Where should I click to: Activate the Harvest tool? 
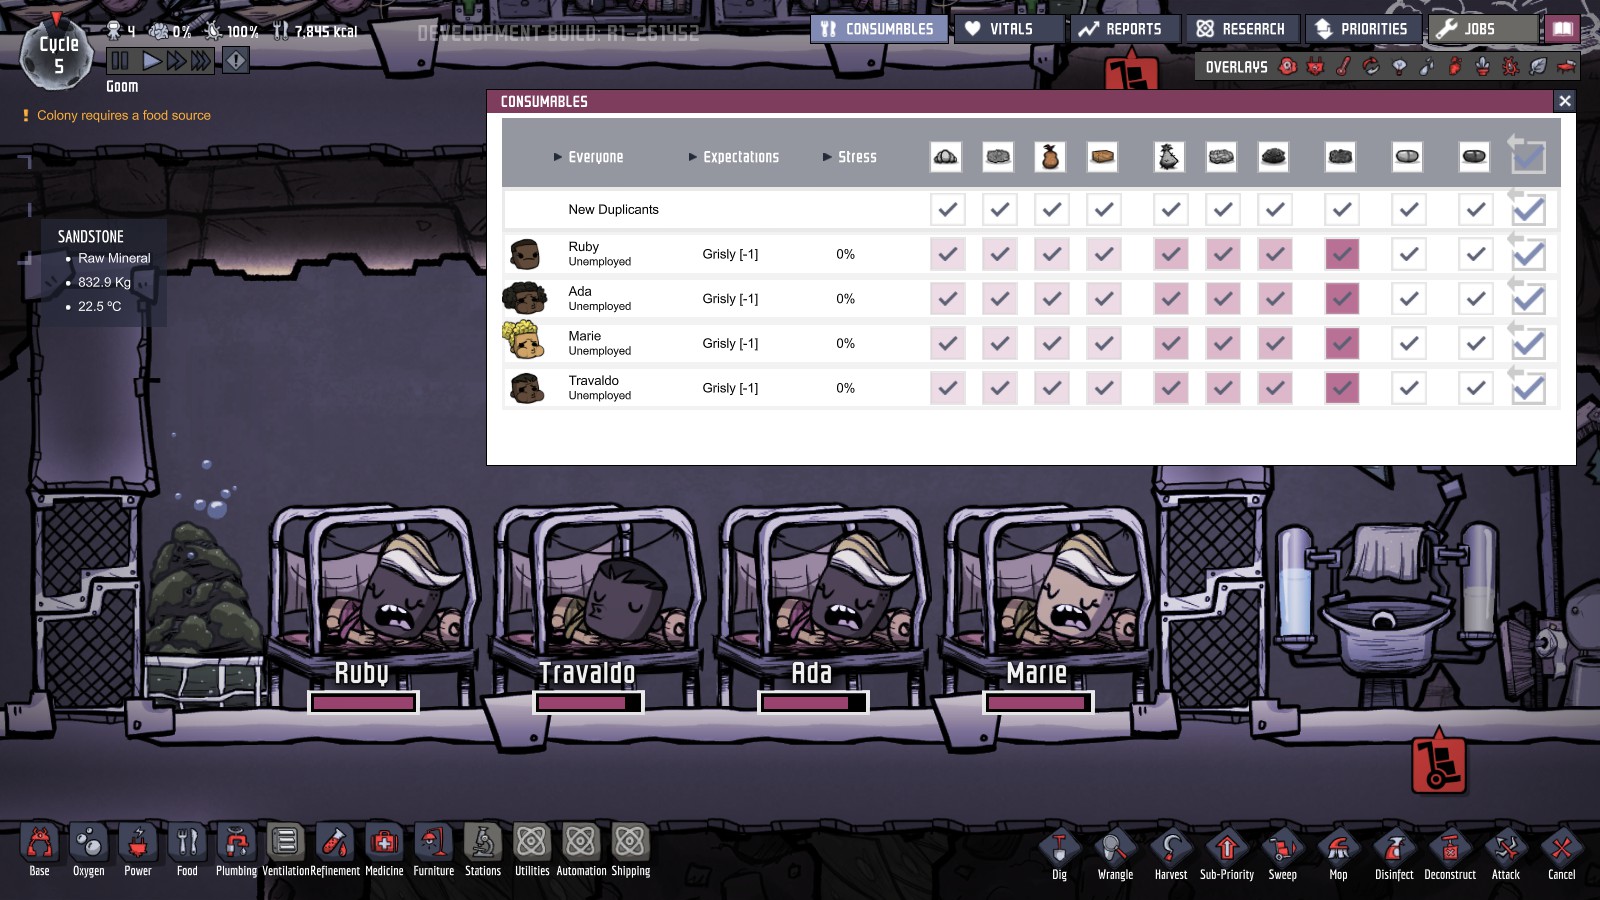tap(1171, 855)
